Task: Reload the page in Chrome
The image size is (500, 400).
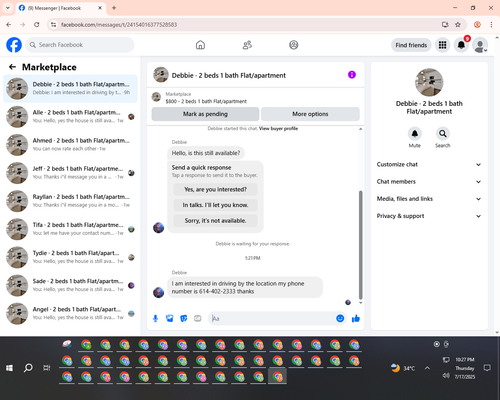Action: coord(37,25)
